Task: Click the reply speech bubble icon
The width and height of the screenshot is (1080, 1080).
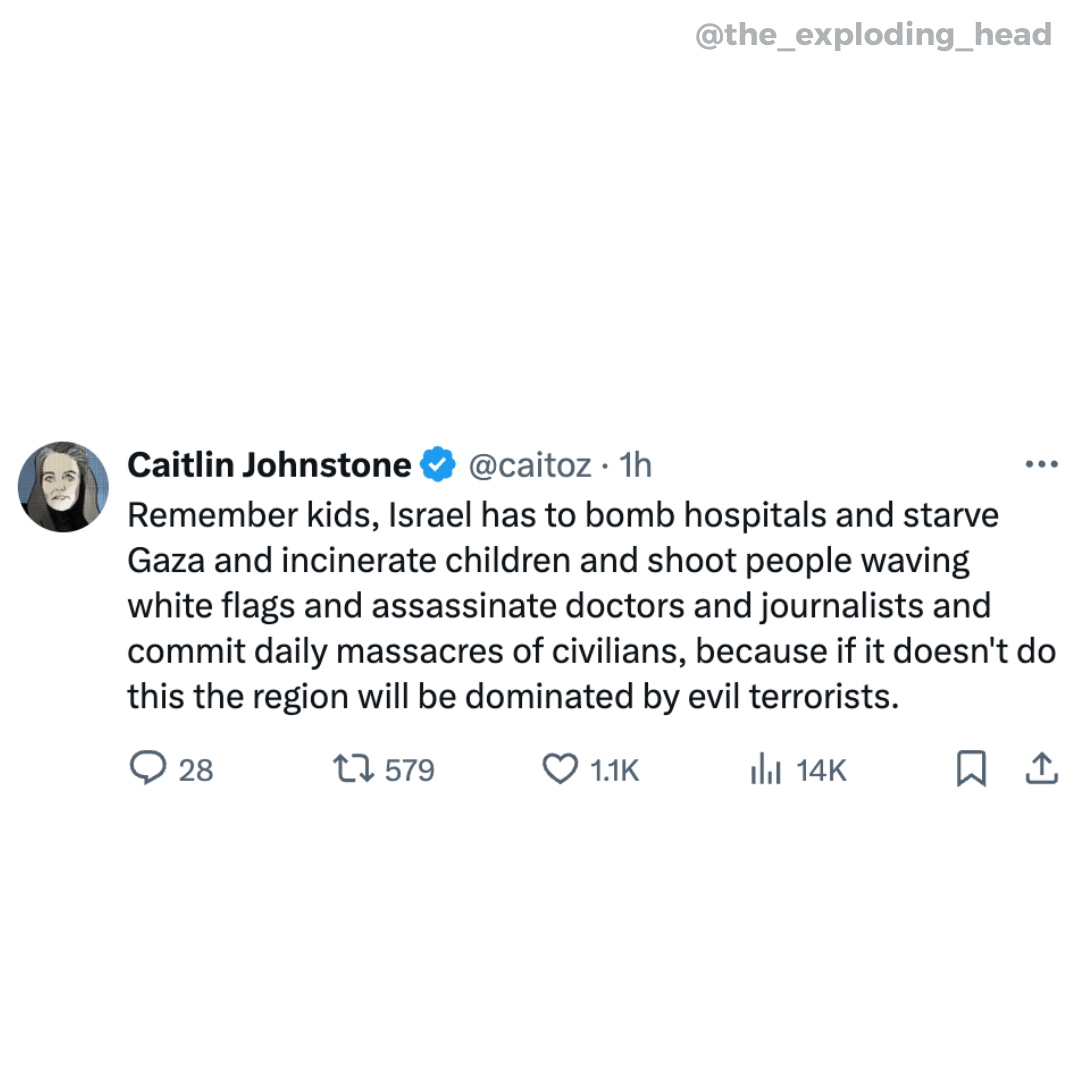Action: (x=147, y=769)
